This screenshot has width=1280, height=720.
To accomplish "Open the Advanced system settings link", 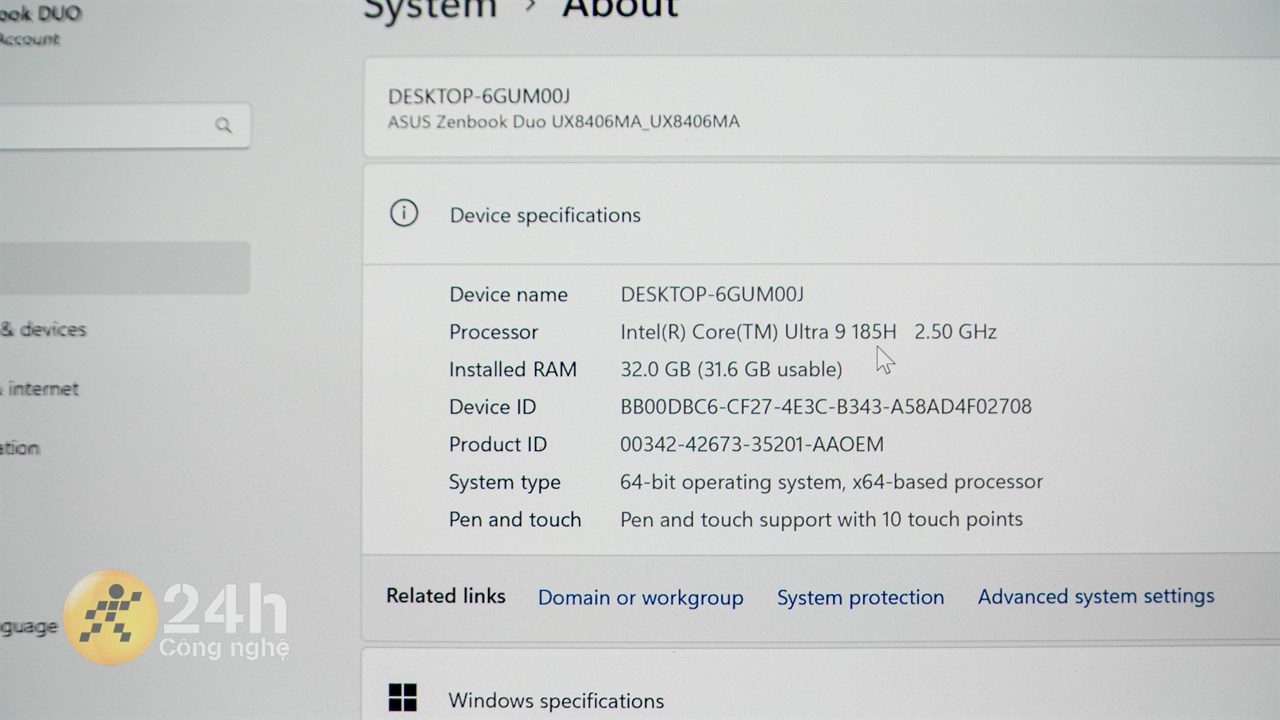I will tap(1096, 596).
